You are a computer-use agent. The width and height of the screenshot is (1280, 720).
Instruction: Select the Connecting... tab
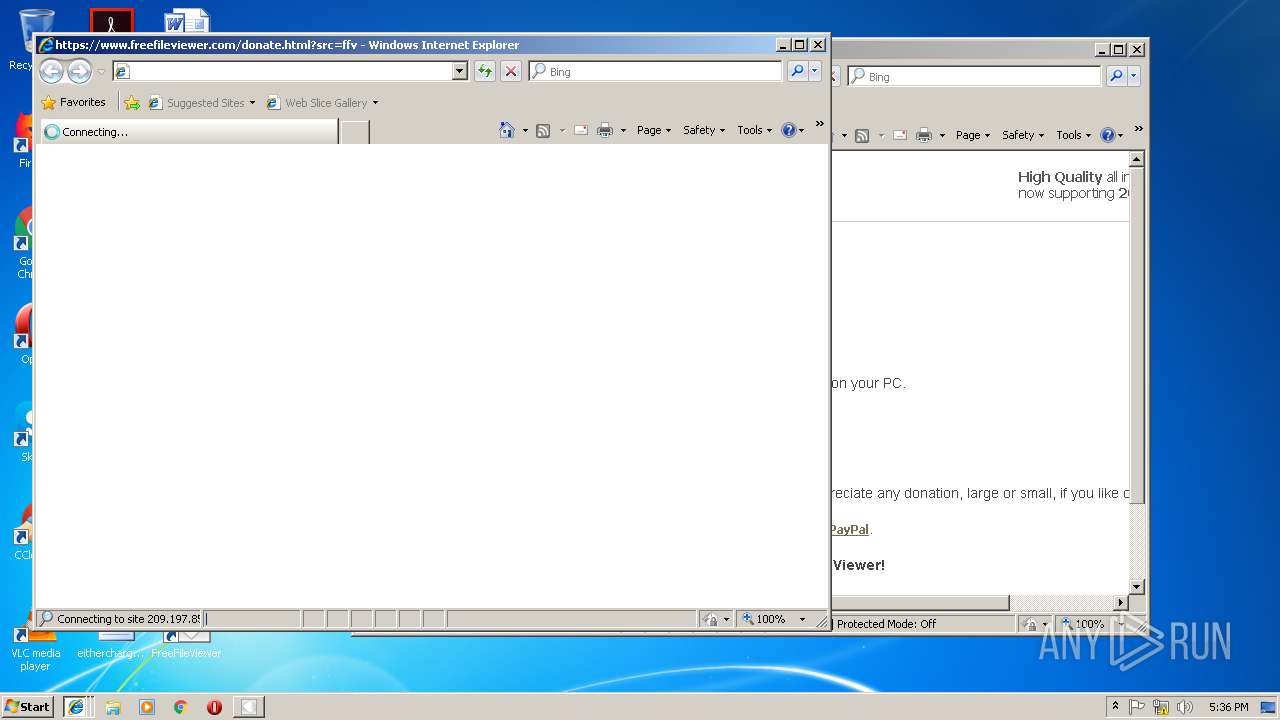pyautogui.click(x=188, y=131)
